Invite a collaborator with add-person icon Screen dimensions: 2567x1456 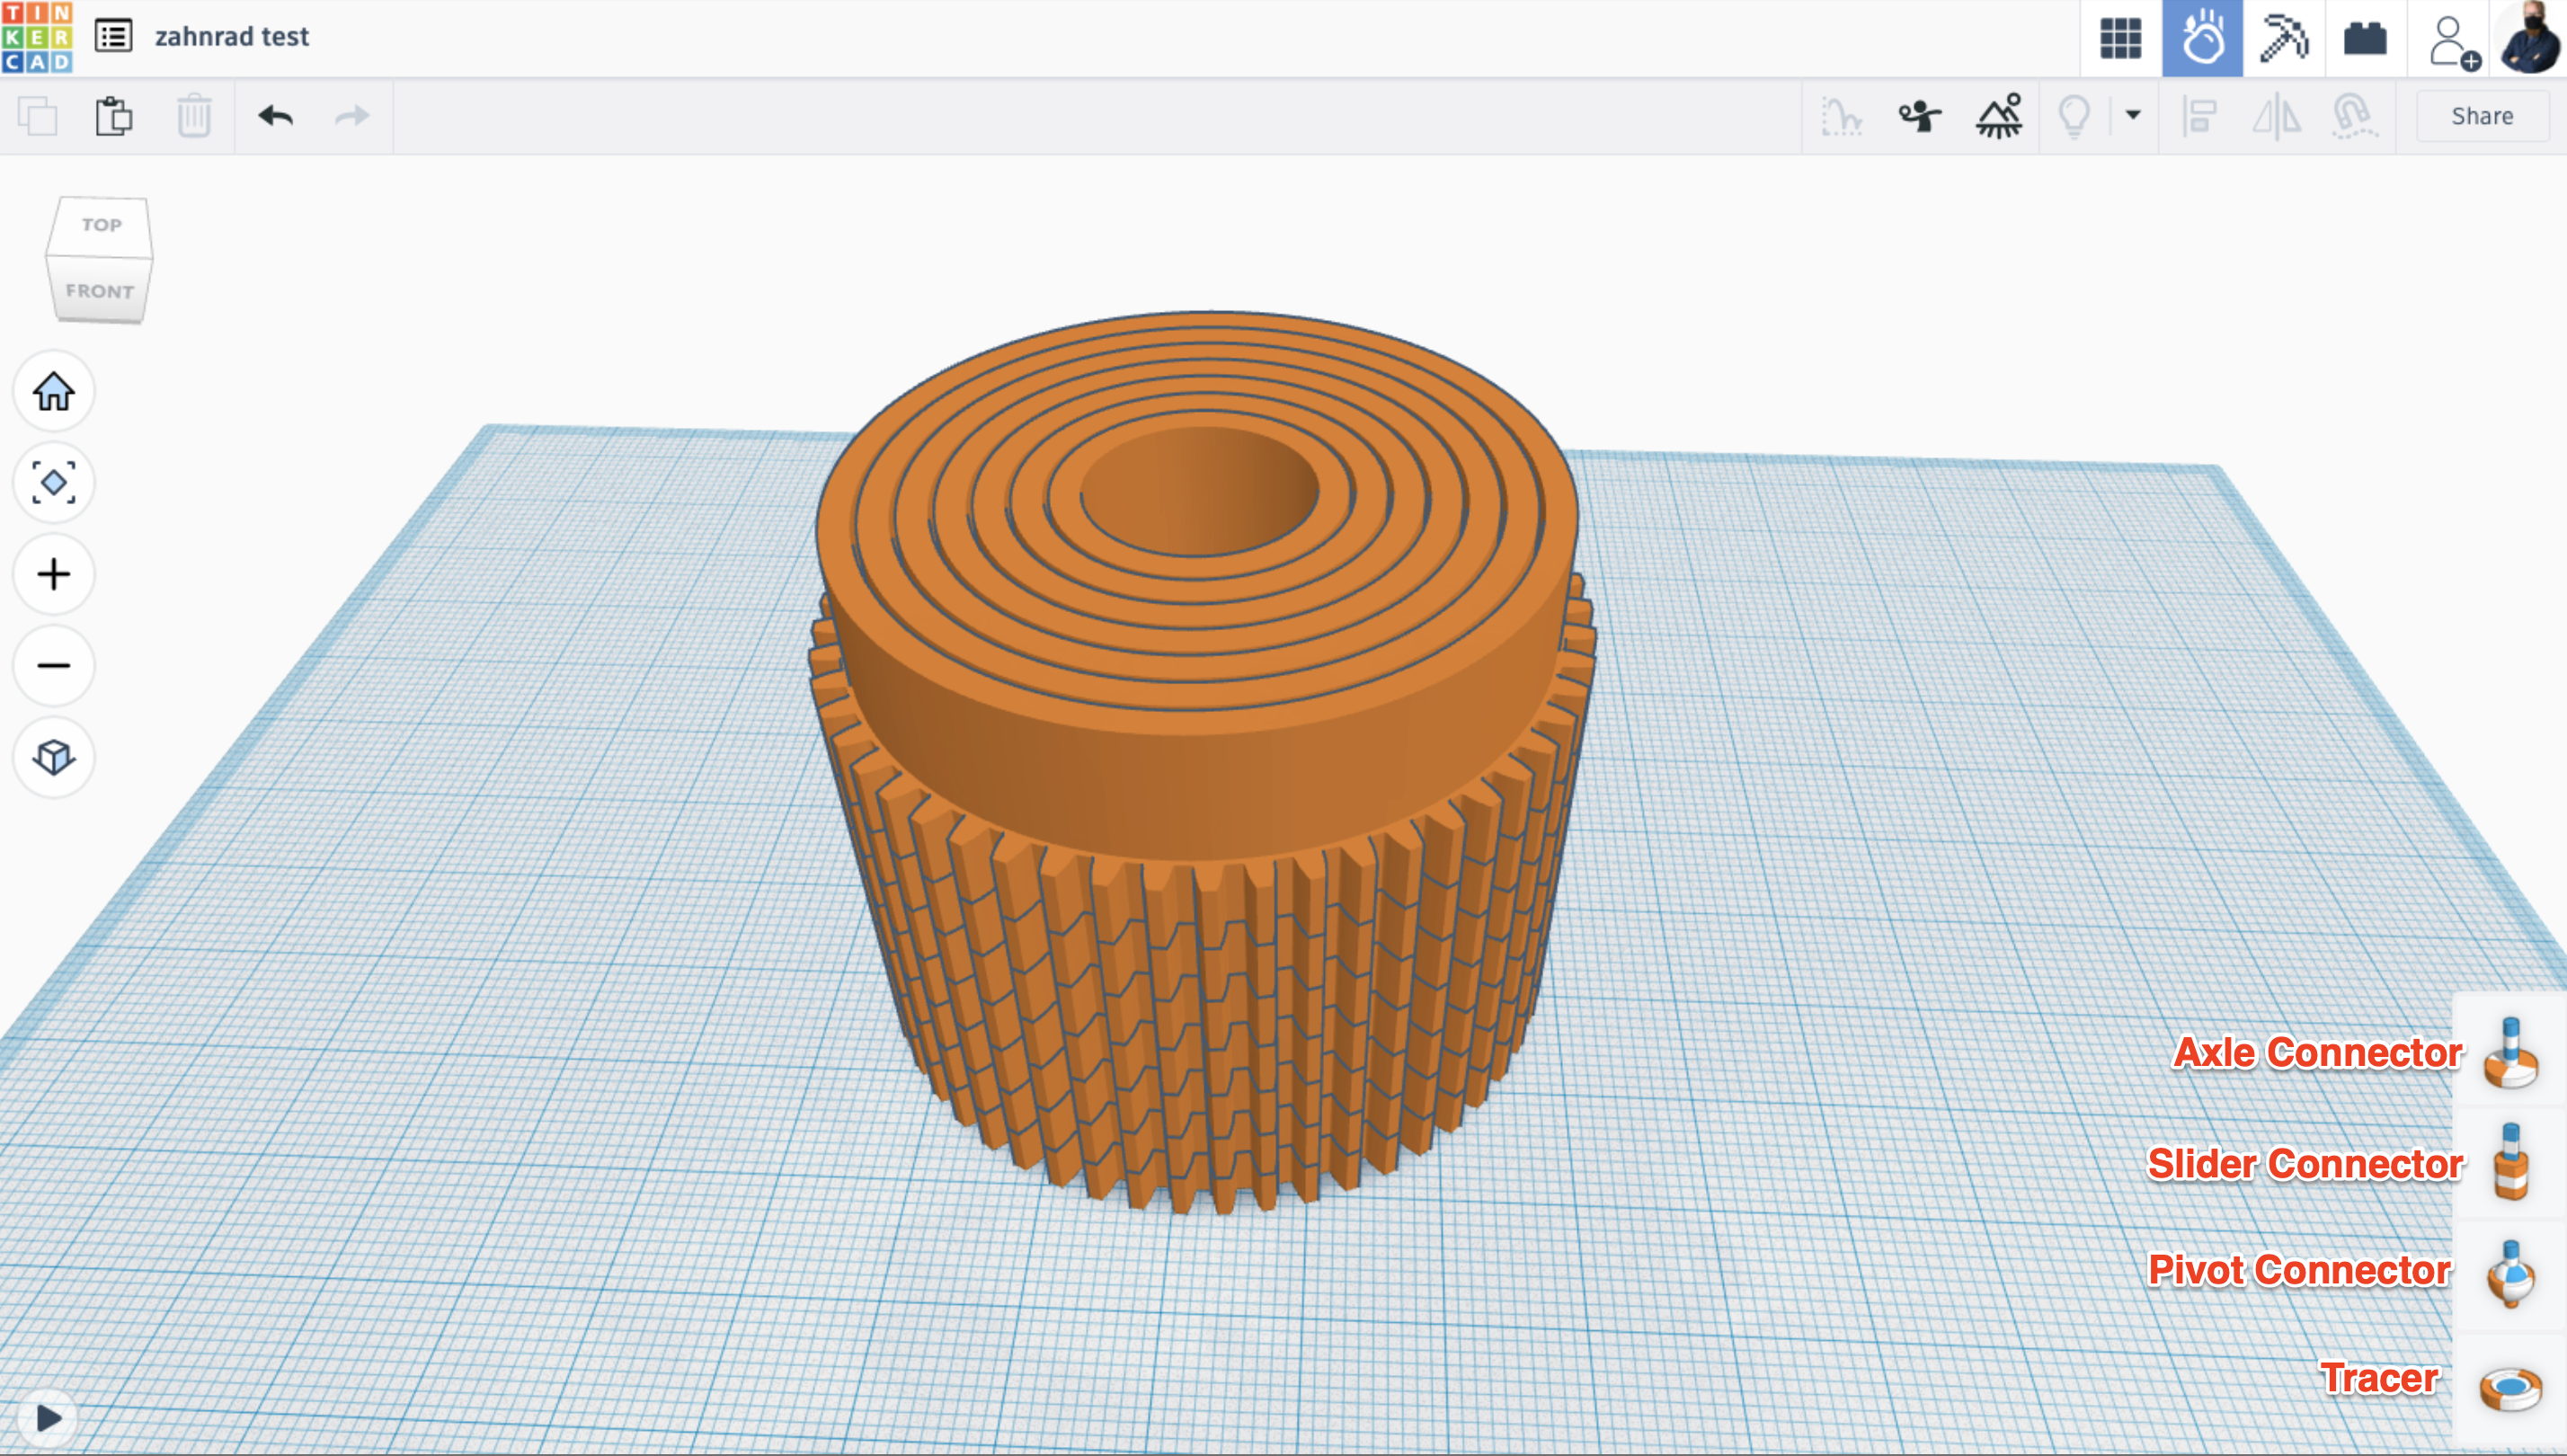[x=2451, y=42]
